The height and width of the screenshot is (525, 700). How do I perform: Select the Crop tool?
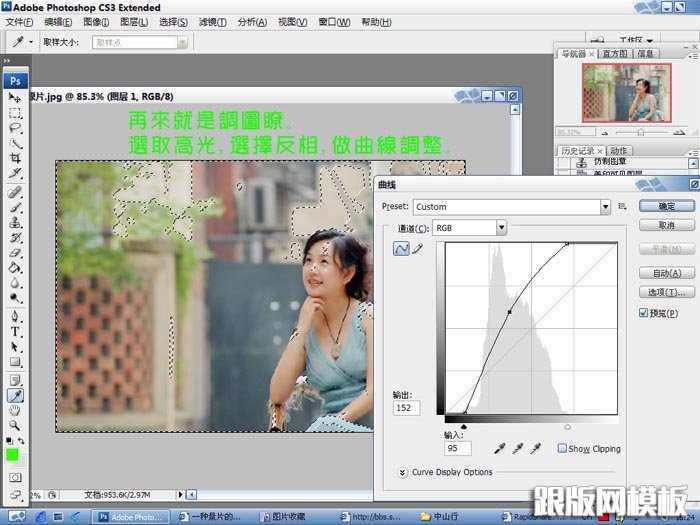(15, 158)
